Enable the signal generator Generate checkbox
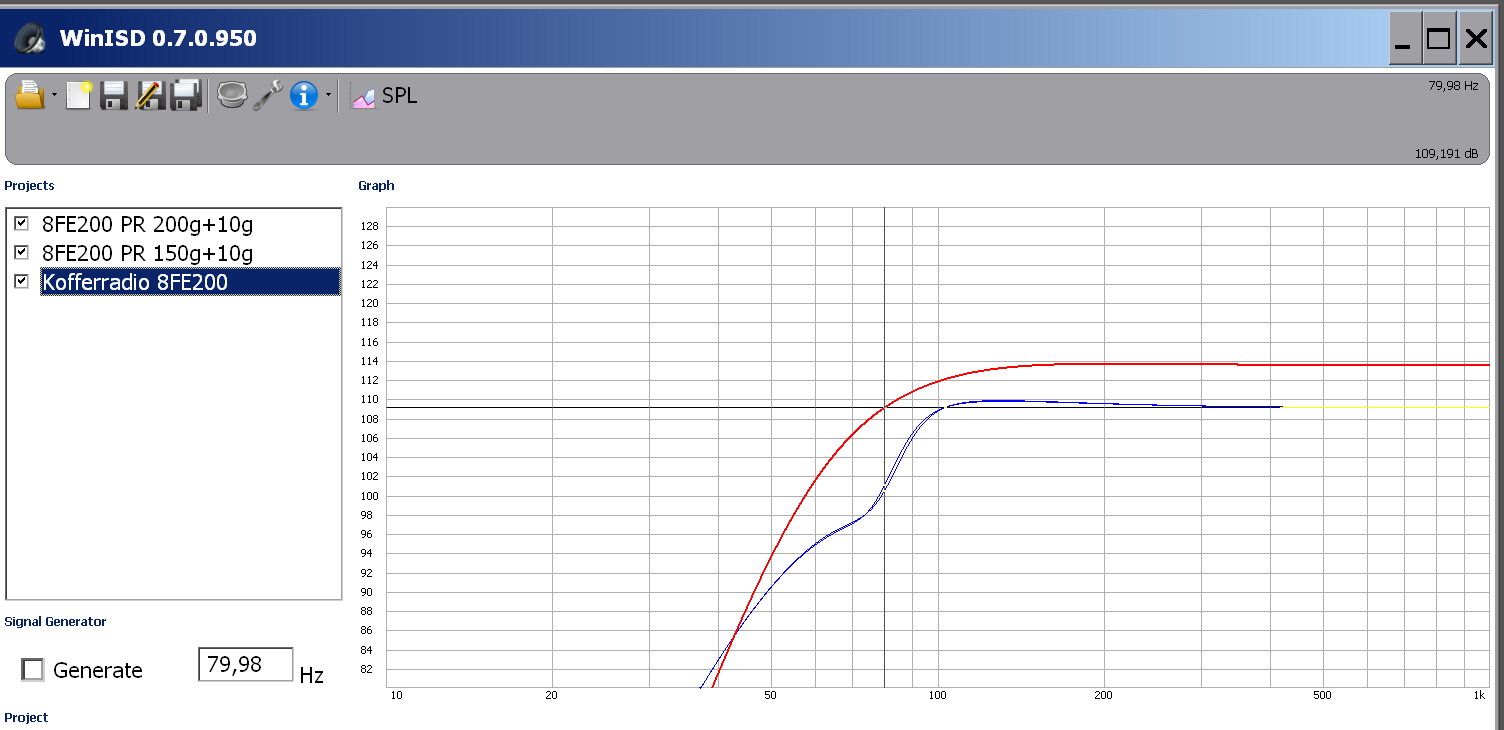Viewport: 1504px width, 730px height. [33, 670]
